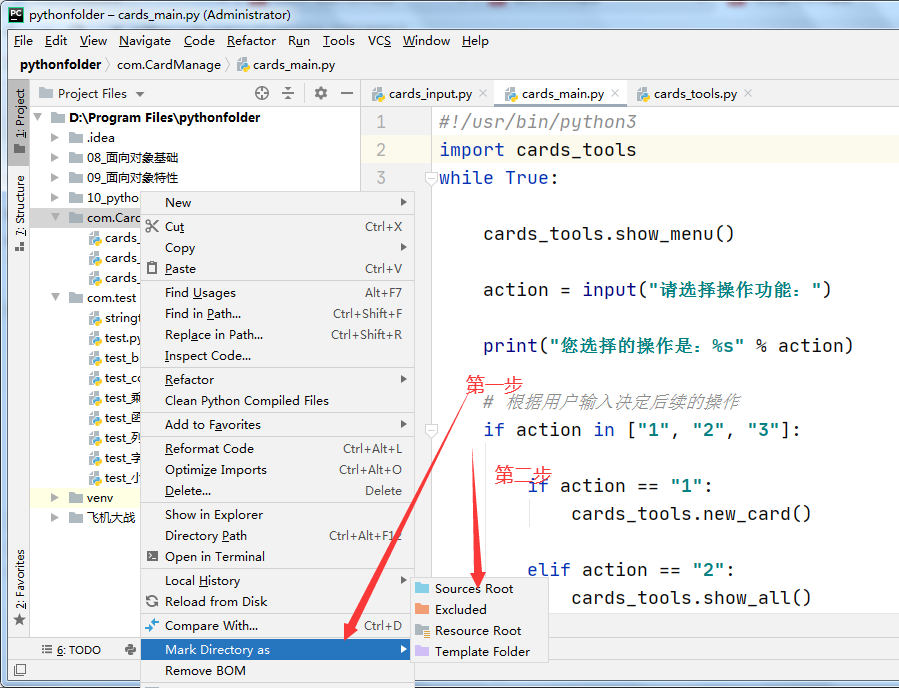Open the Refactor menu in the menu bar

coord(251,41)
